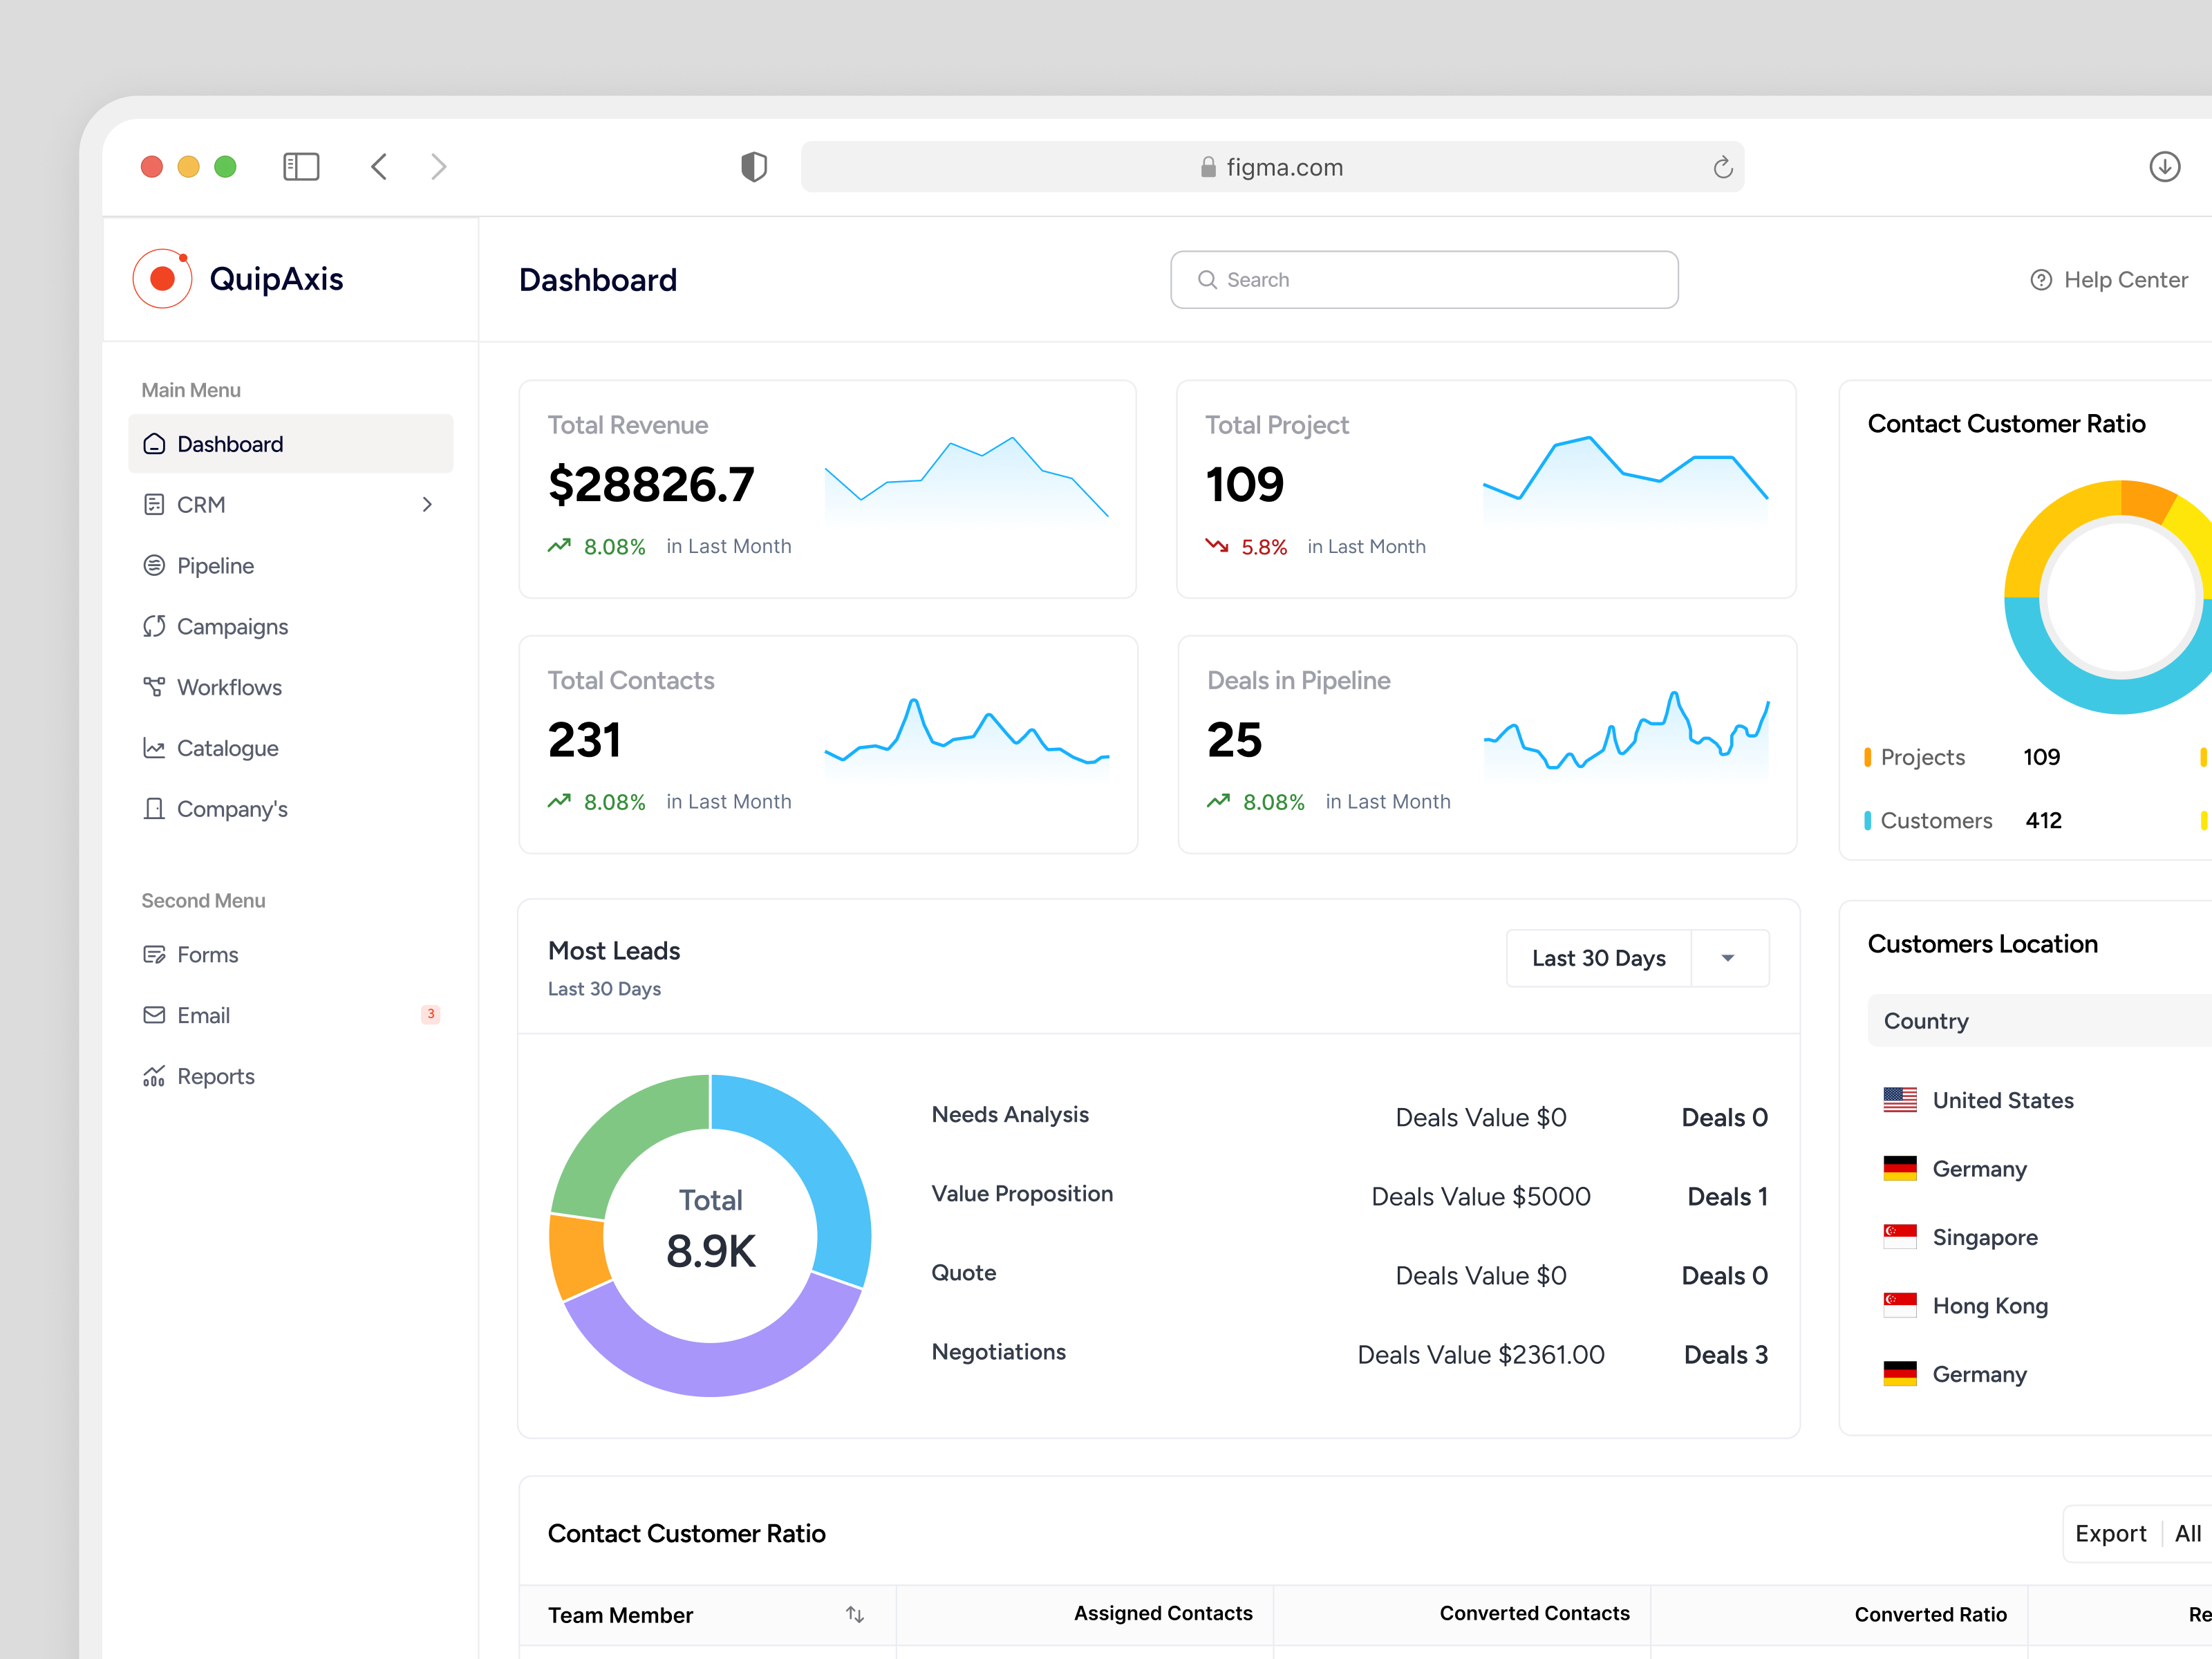Click the Forms icon in sidebar
Viewport: 2212px width, 1659px height.
pos(154,955)
